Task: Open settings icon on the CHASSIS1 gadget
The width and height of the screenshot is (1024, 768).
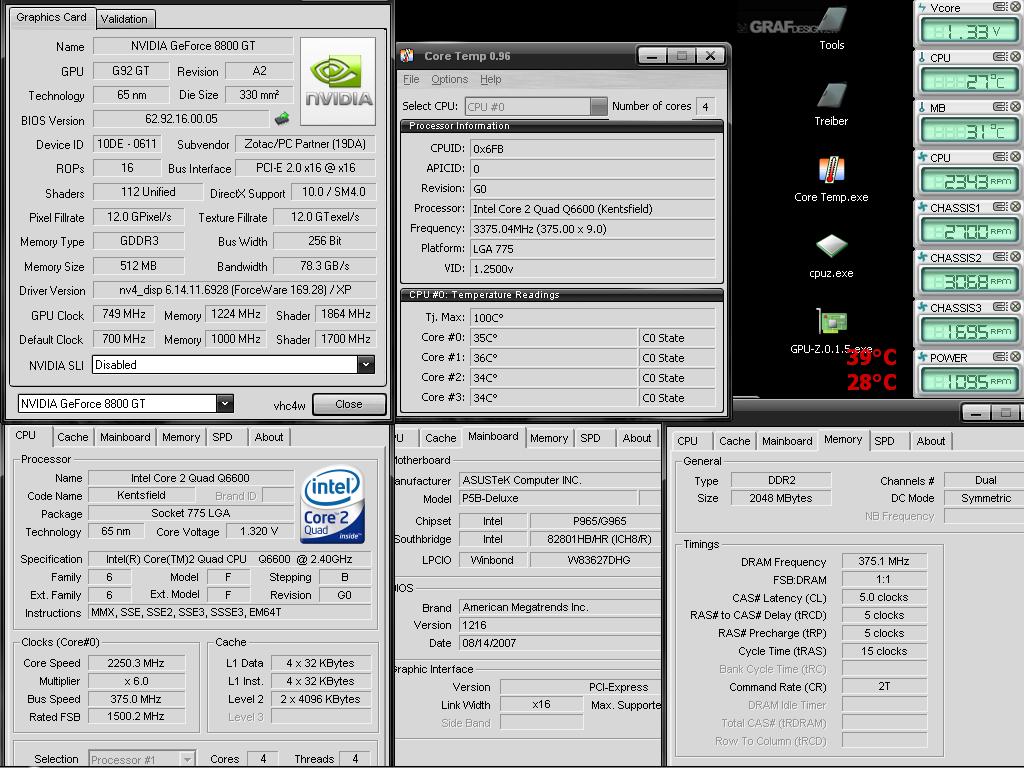Action: click(x=1000, y=207)
